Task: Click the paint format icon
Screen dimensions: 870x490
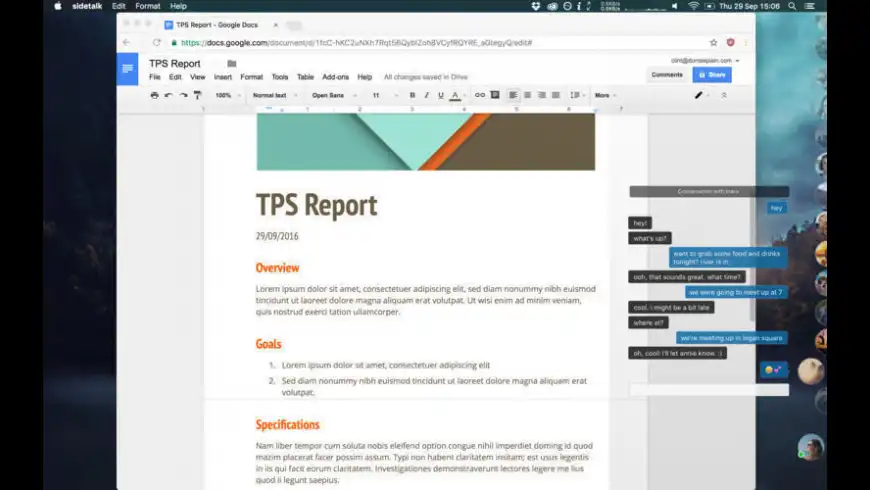Action: (197, 95)
